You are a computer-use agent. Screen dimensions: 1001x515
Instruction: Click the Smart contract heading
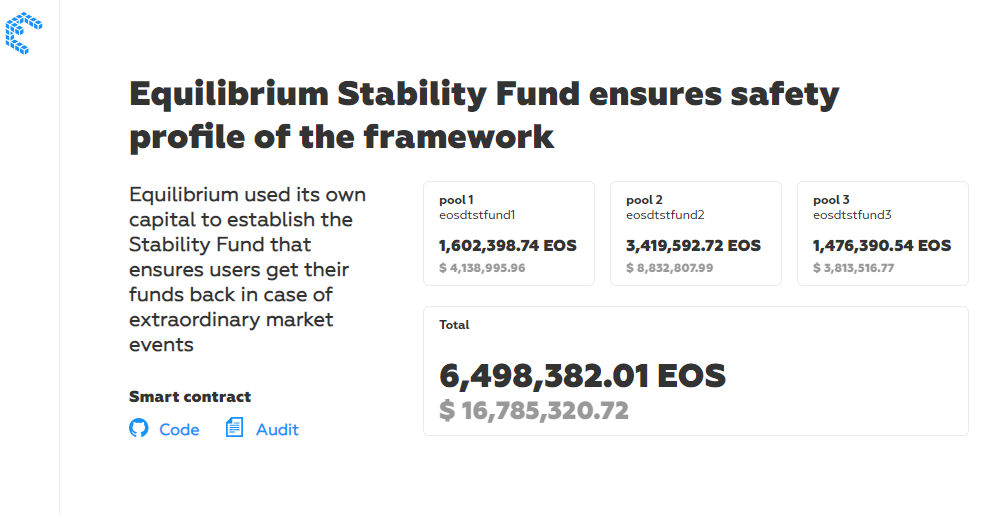click(190, 396)
